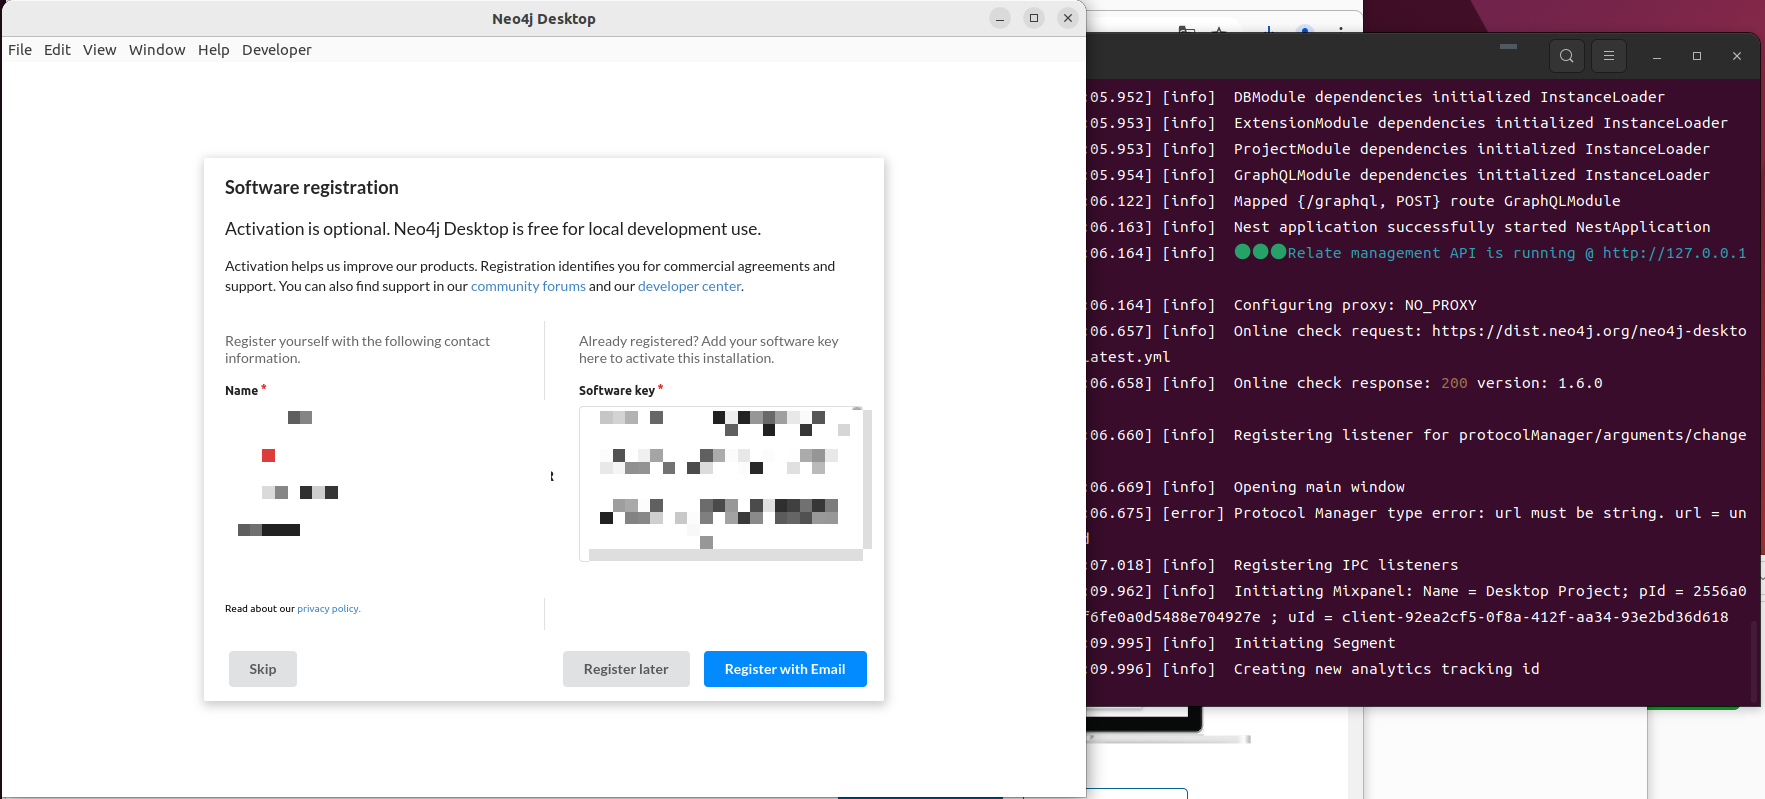
Task: Open the Developer menu
Action: (276, 50)
